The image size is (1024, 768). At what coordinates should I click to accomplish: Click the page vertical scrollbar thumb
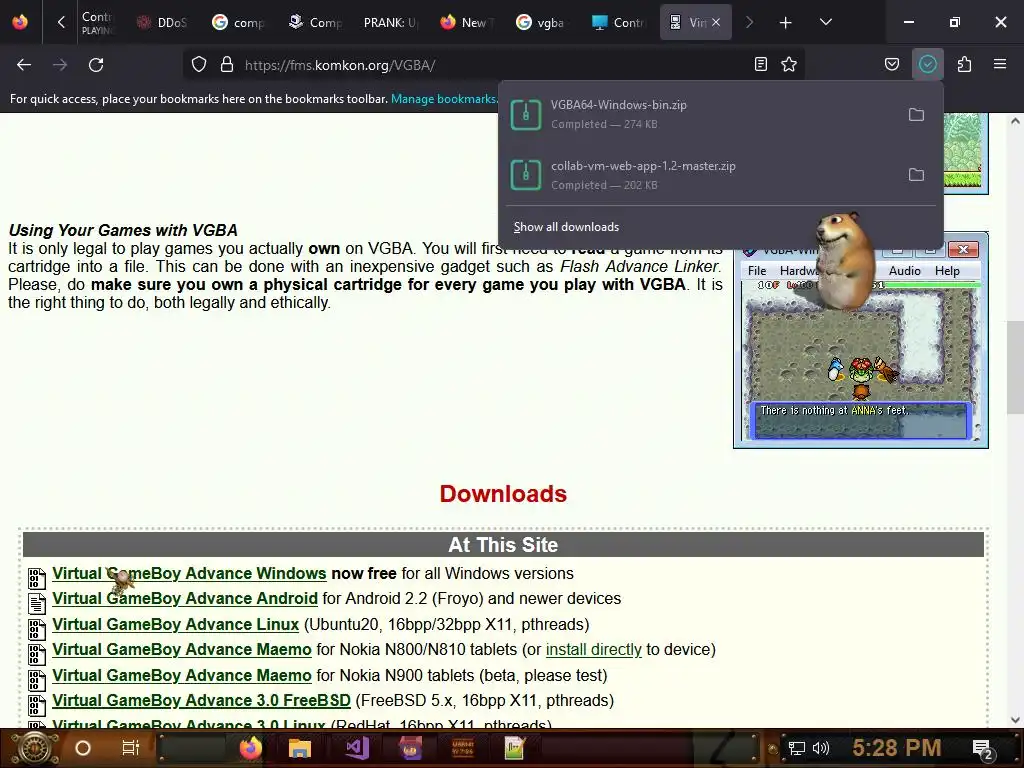[1015, 368]
